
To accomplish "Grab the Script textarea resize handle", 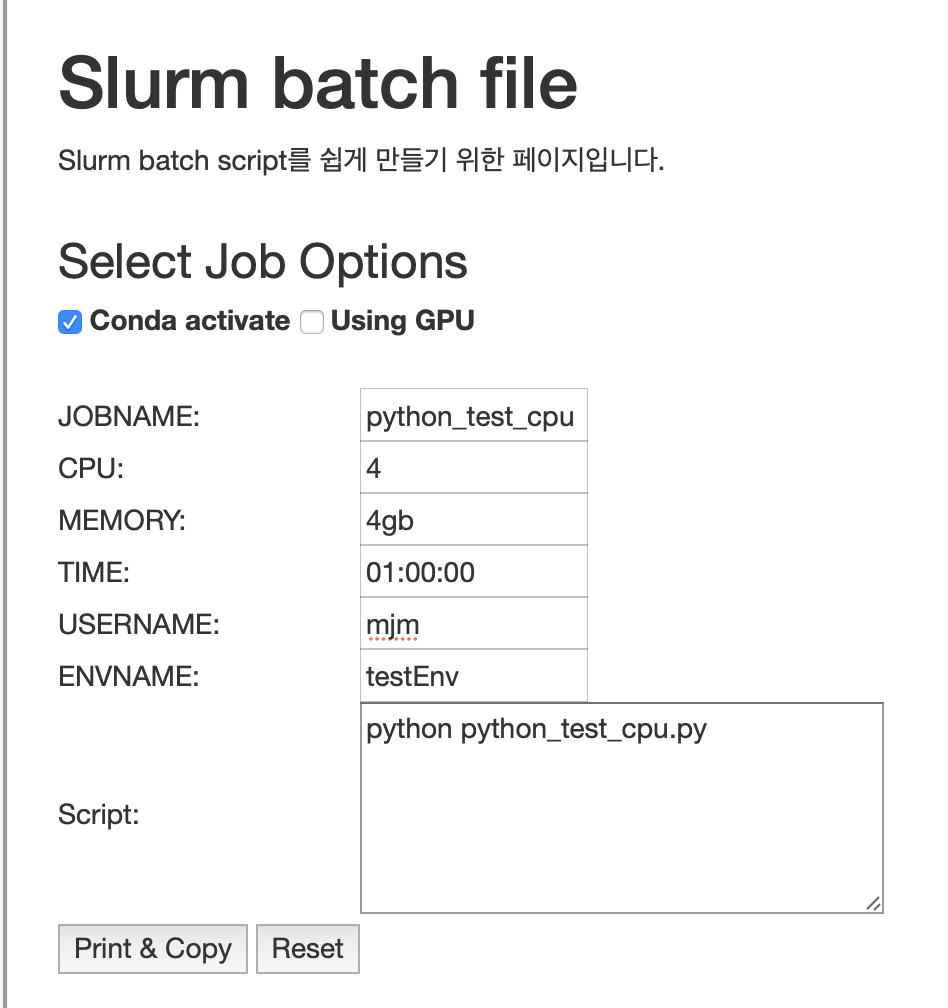I will coord(873,903).
